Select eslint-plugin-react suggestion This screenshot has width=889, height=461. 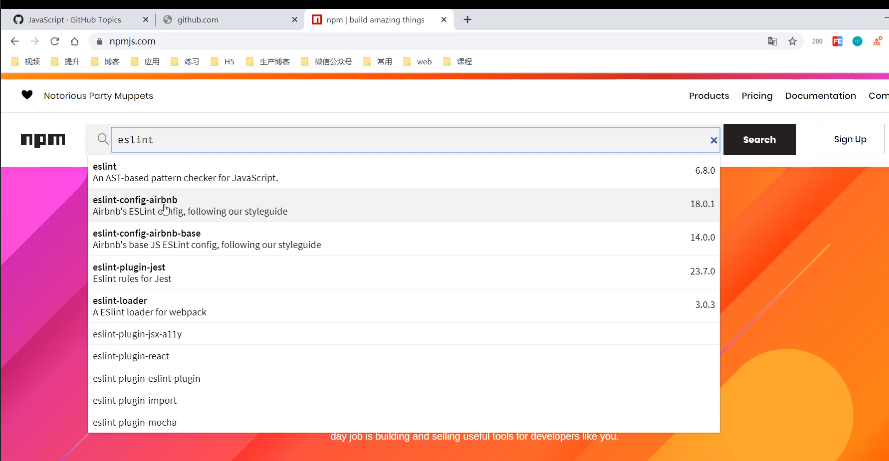[x=404, y=356]
